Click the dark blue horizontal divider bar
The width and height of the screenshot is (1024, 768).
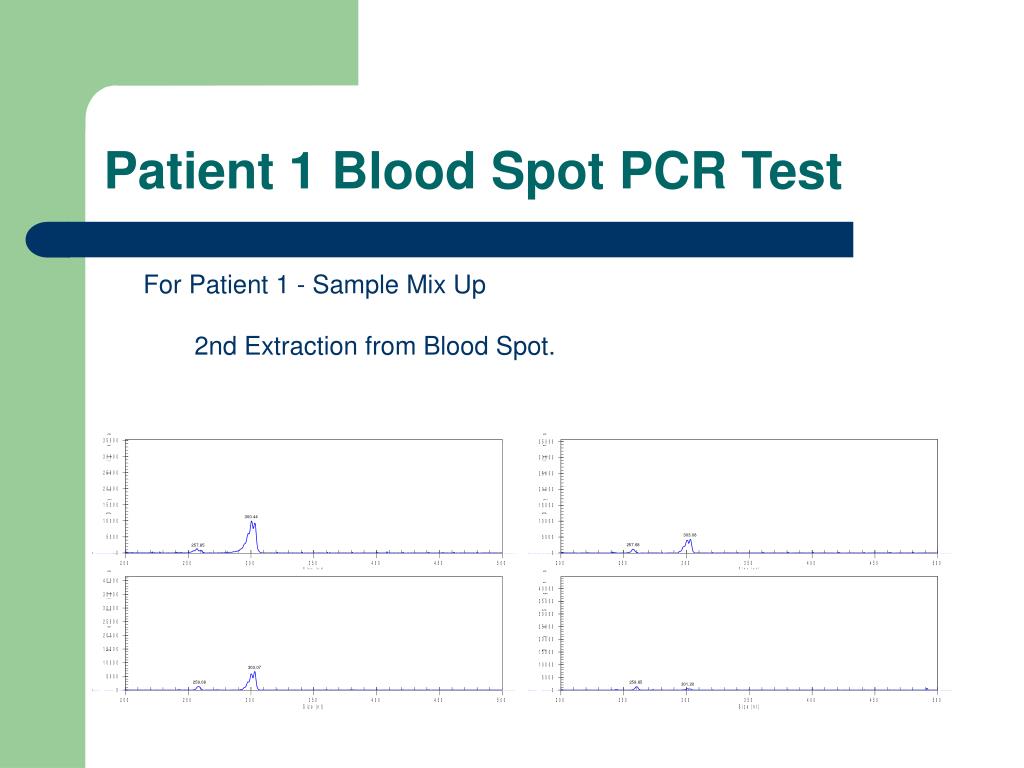[x=440, y=239]
